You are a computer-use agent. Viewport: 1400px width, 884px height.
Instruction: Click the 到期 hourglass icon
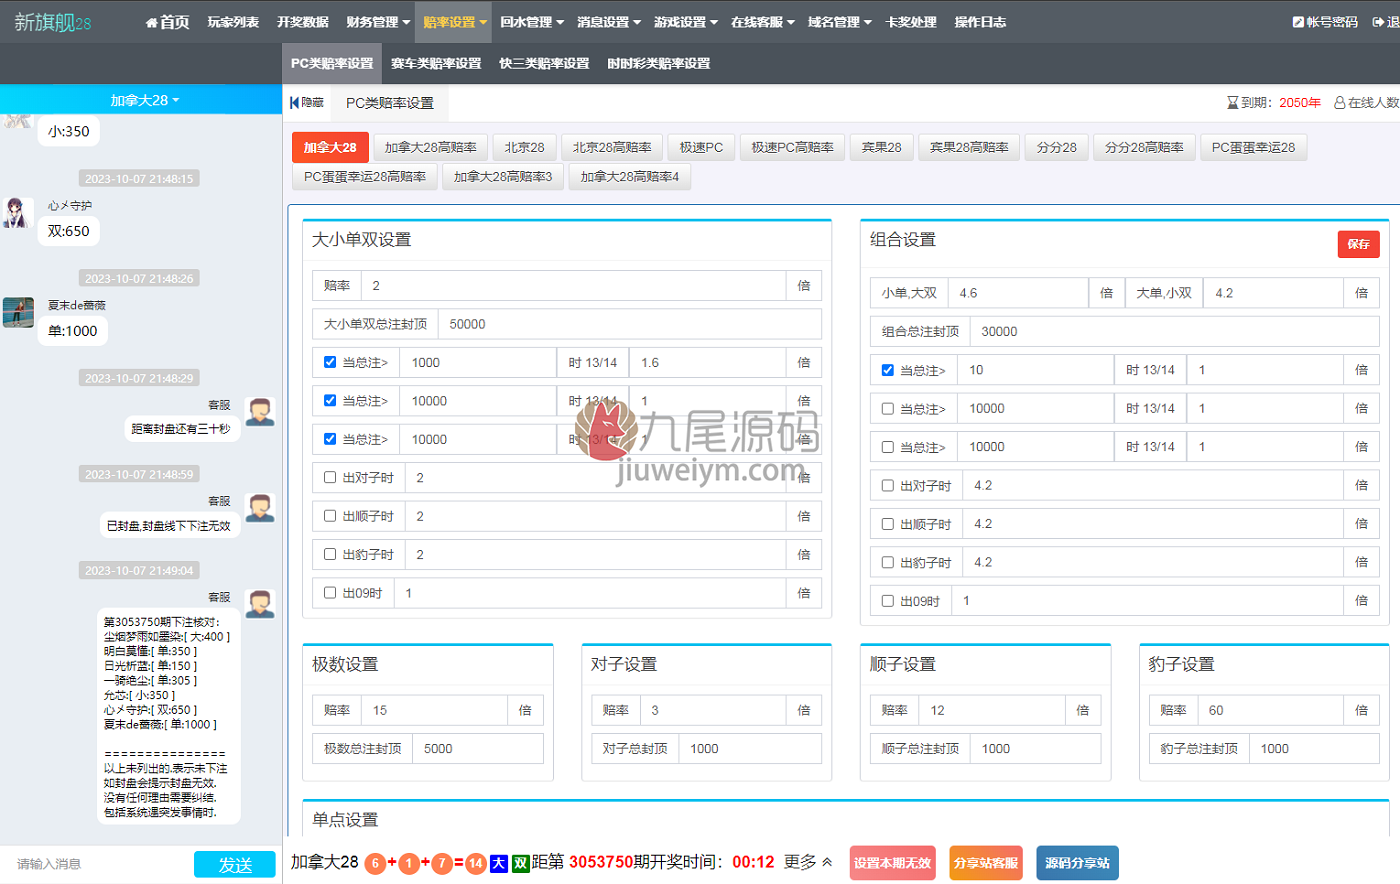pos(1233,103)
